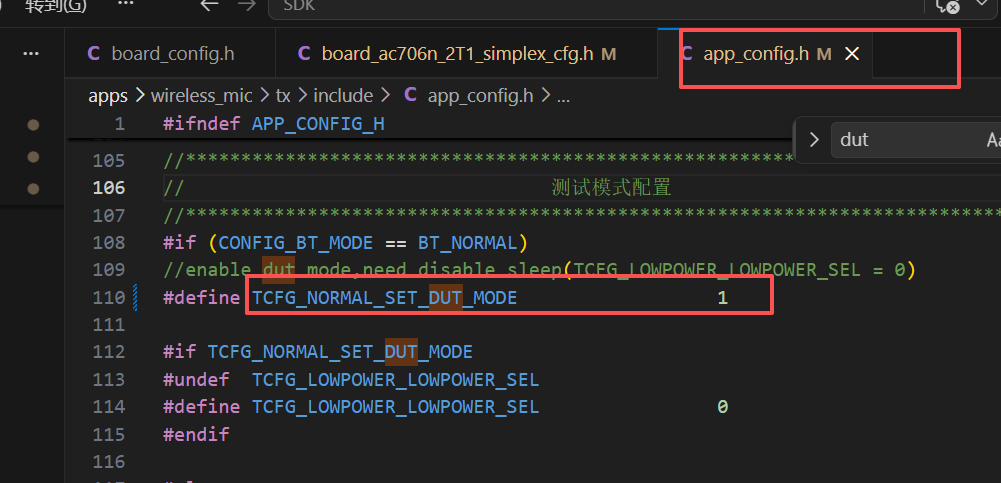Select the app_config.h tab

tap(765, 54)
